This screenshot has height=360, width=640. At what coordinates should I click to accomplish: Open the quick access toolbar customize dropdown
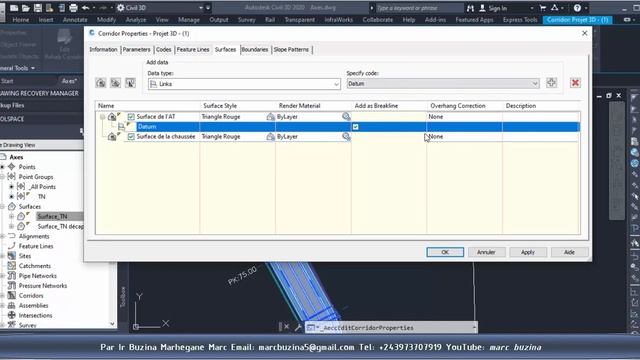click(208, 8)
